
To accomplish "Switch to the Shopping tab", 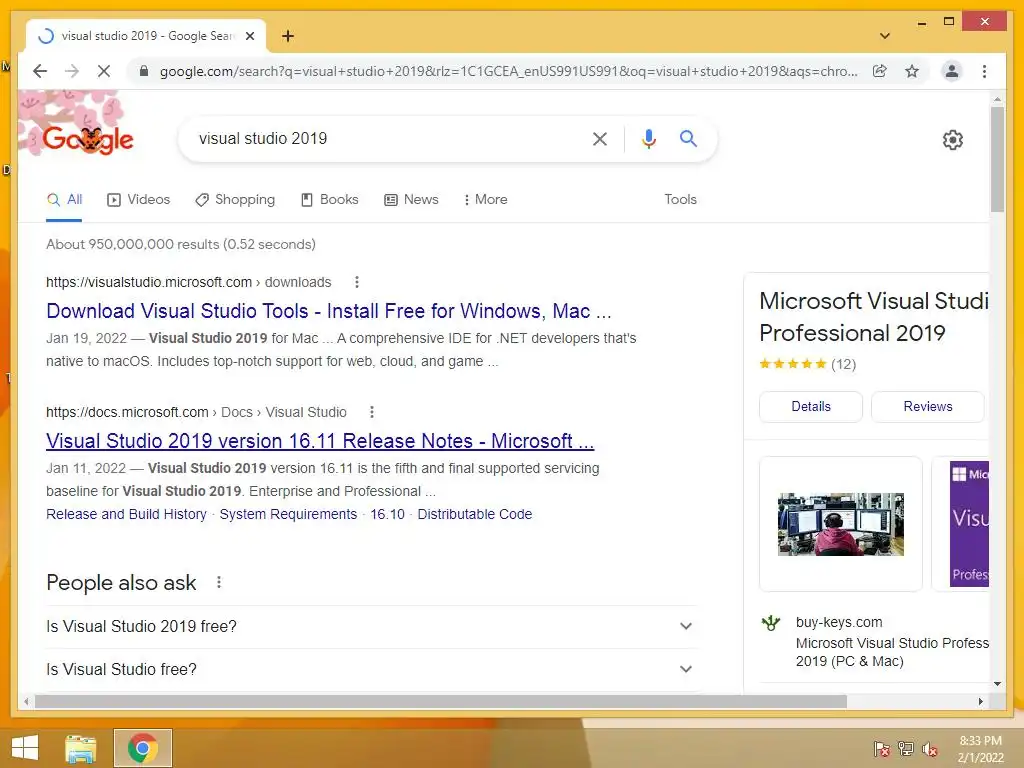I will pyautogui.click(x=235, y=200).
